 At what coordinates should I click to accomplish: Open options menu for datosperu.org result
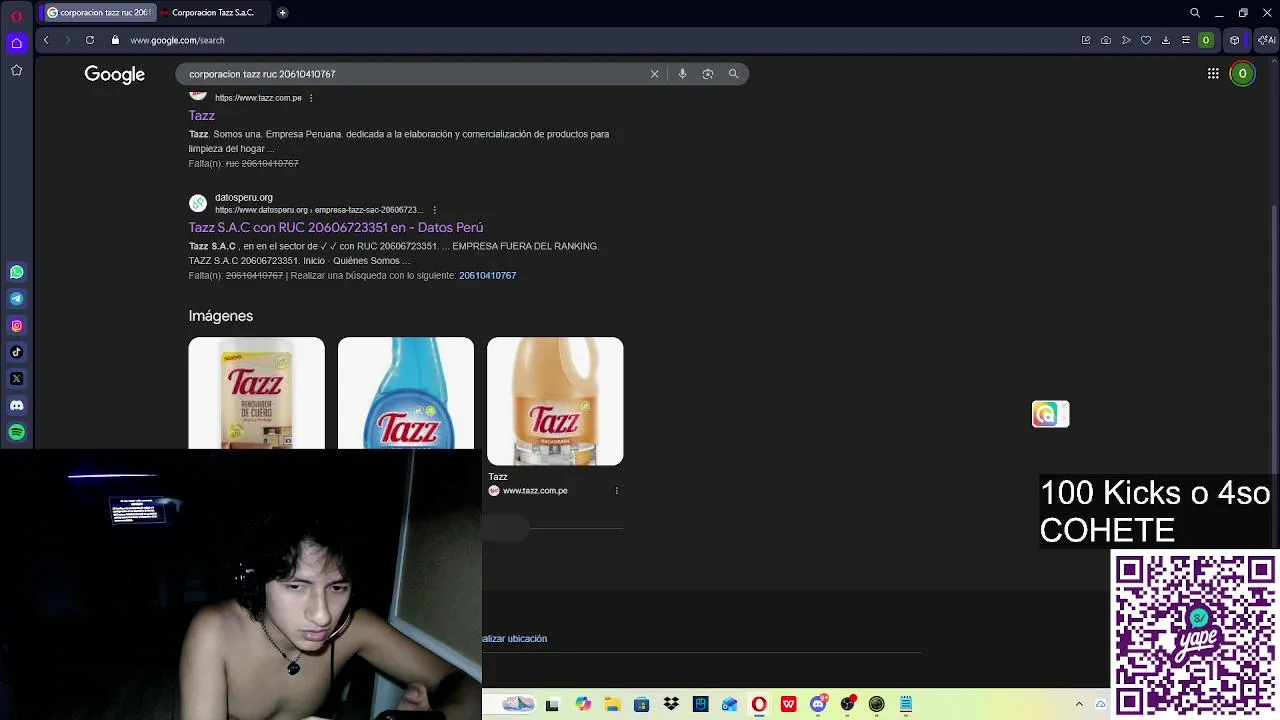[x=434, y=210]
